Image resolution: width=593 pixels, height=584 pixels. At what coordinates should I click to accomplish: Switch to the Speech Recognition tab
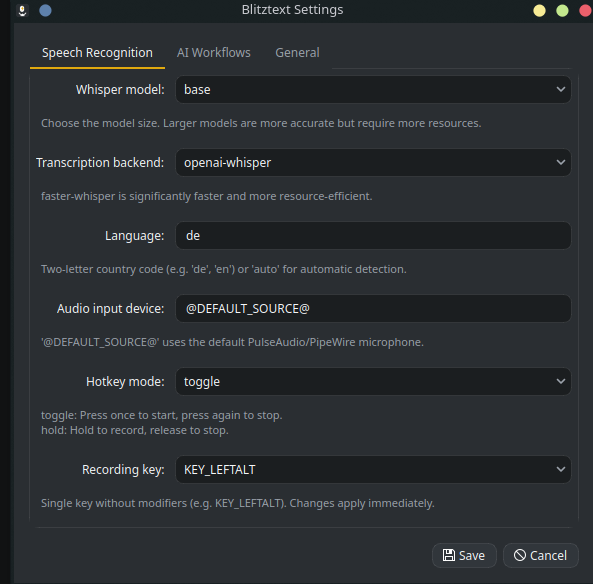(97, 53)
